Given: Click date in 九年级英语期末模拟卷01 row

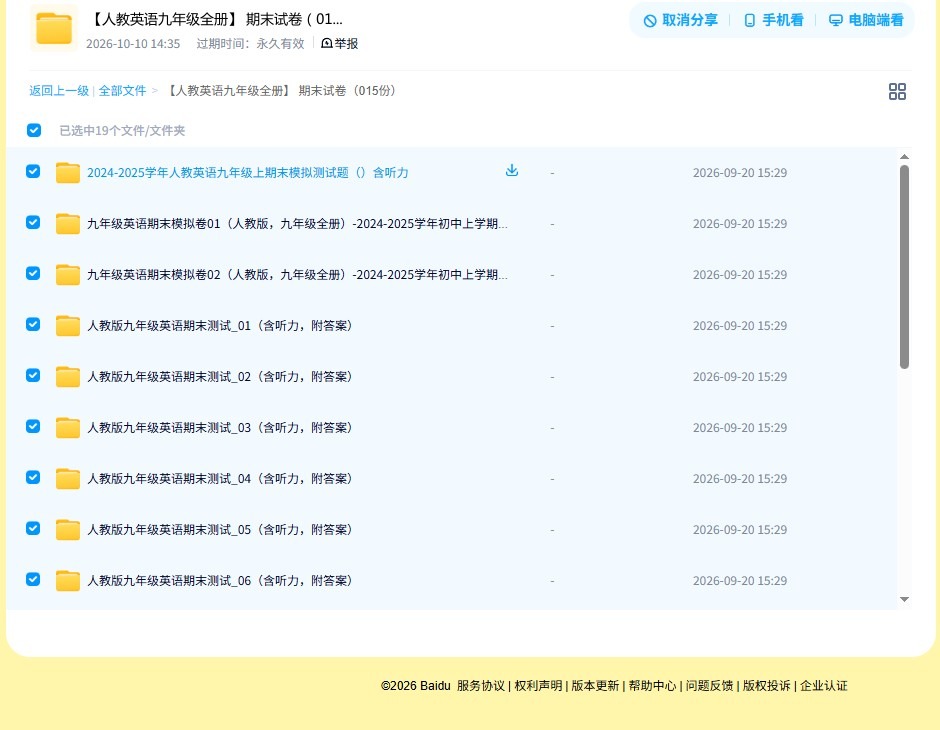Looking at the screenshot, I should click(x=740, y=224).
